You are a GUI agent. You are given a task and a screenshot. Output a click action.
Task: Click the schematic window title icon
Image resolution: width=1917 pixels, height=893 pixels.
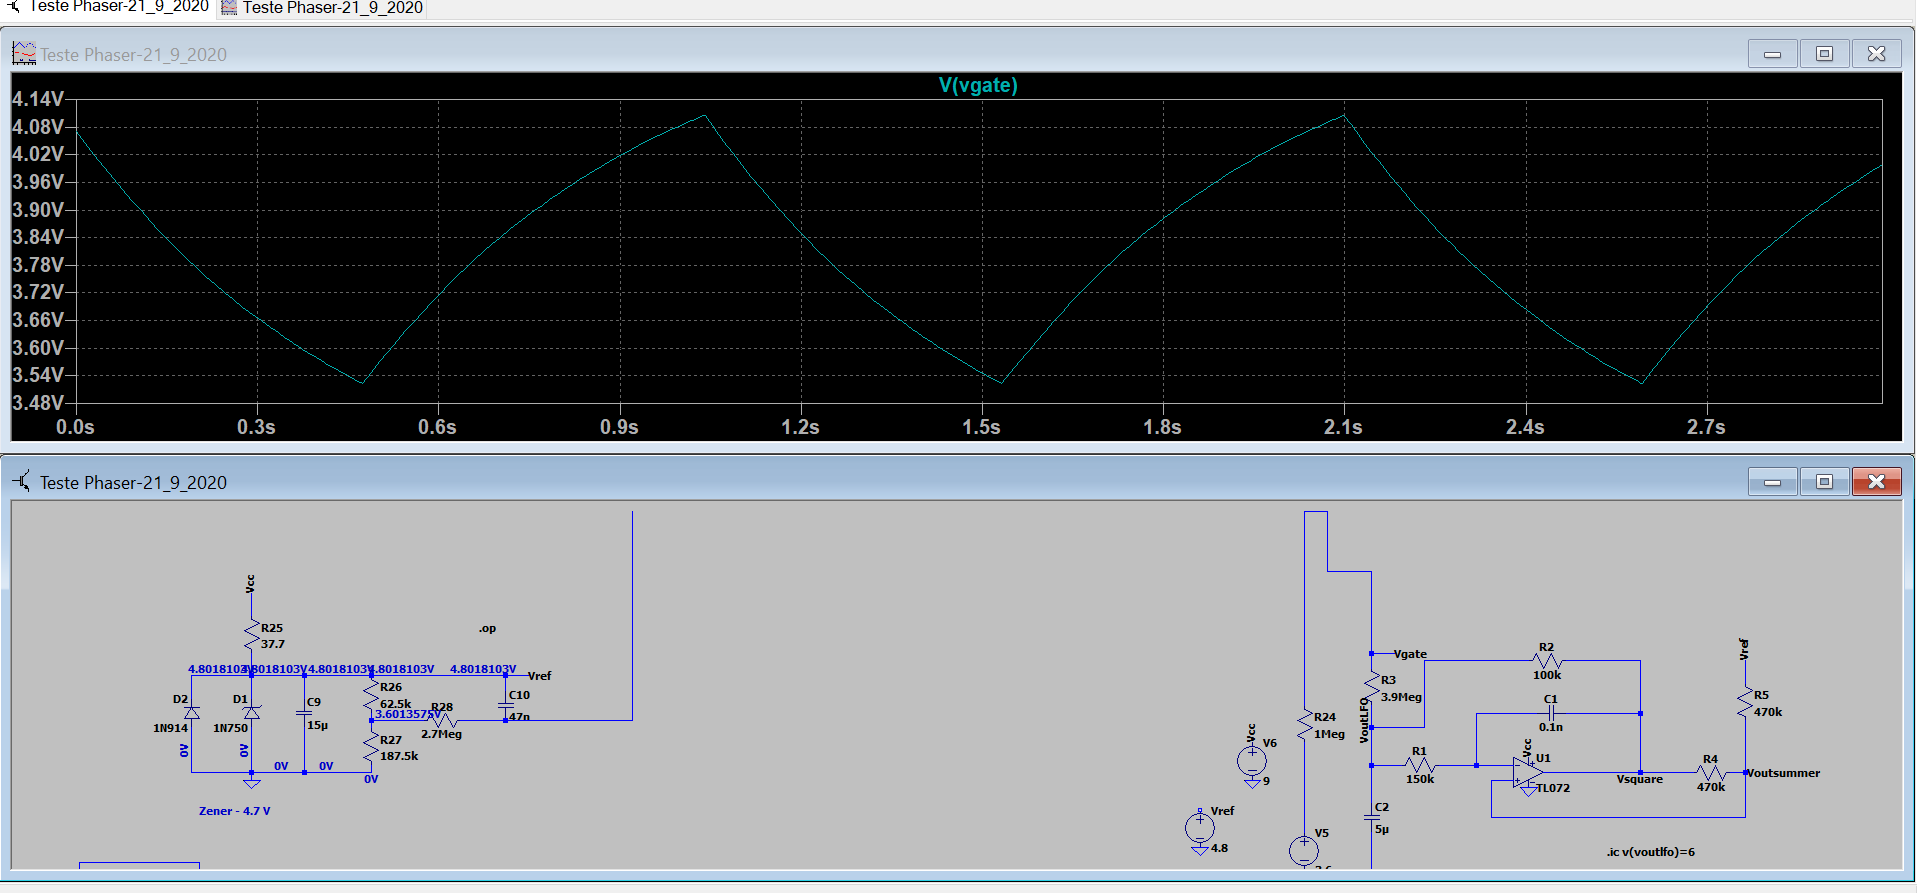tap(22, 482)
